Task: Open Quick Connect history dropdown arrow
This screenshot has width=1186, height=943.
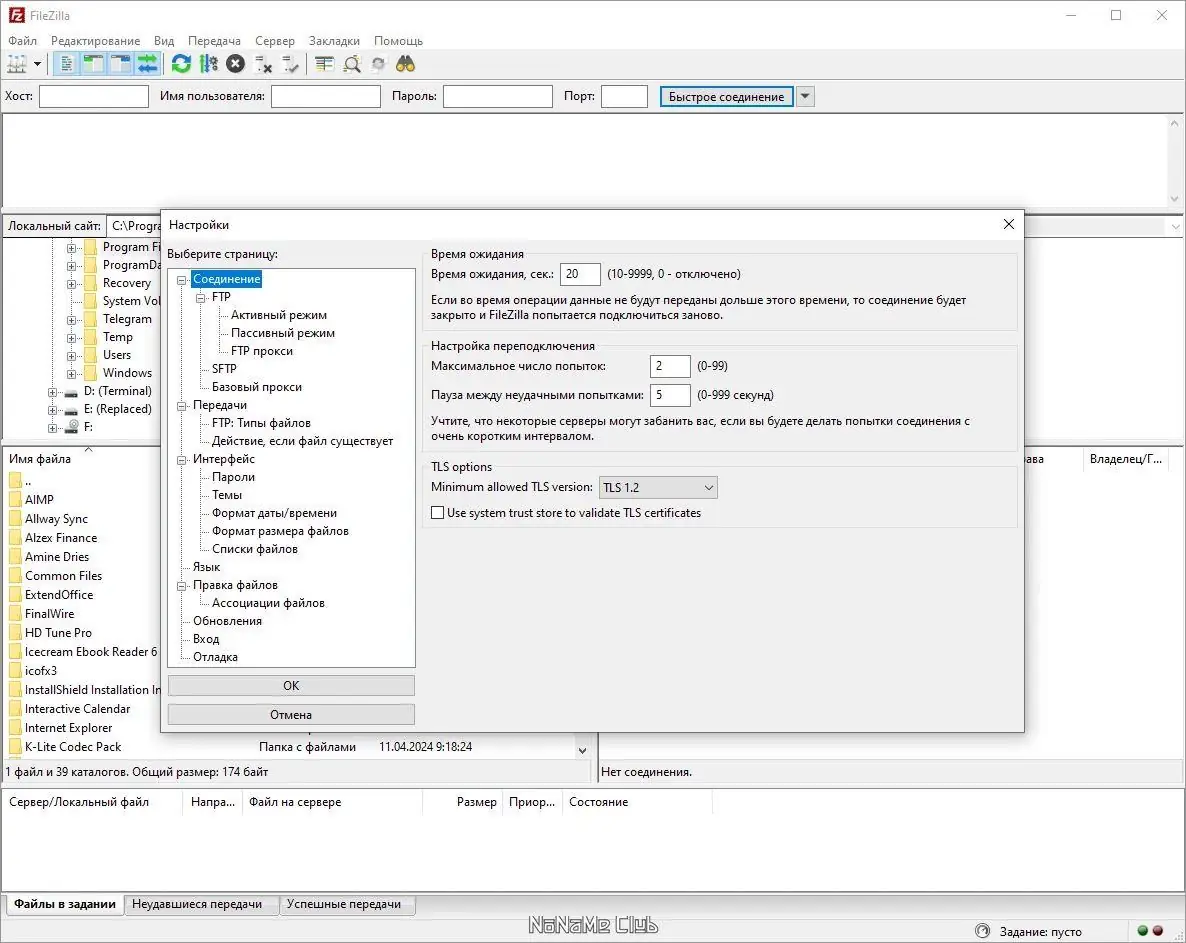Action: coord(805,96)
